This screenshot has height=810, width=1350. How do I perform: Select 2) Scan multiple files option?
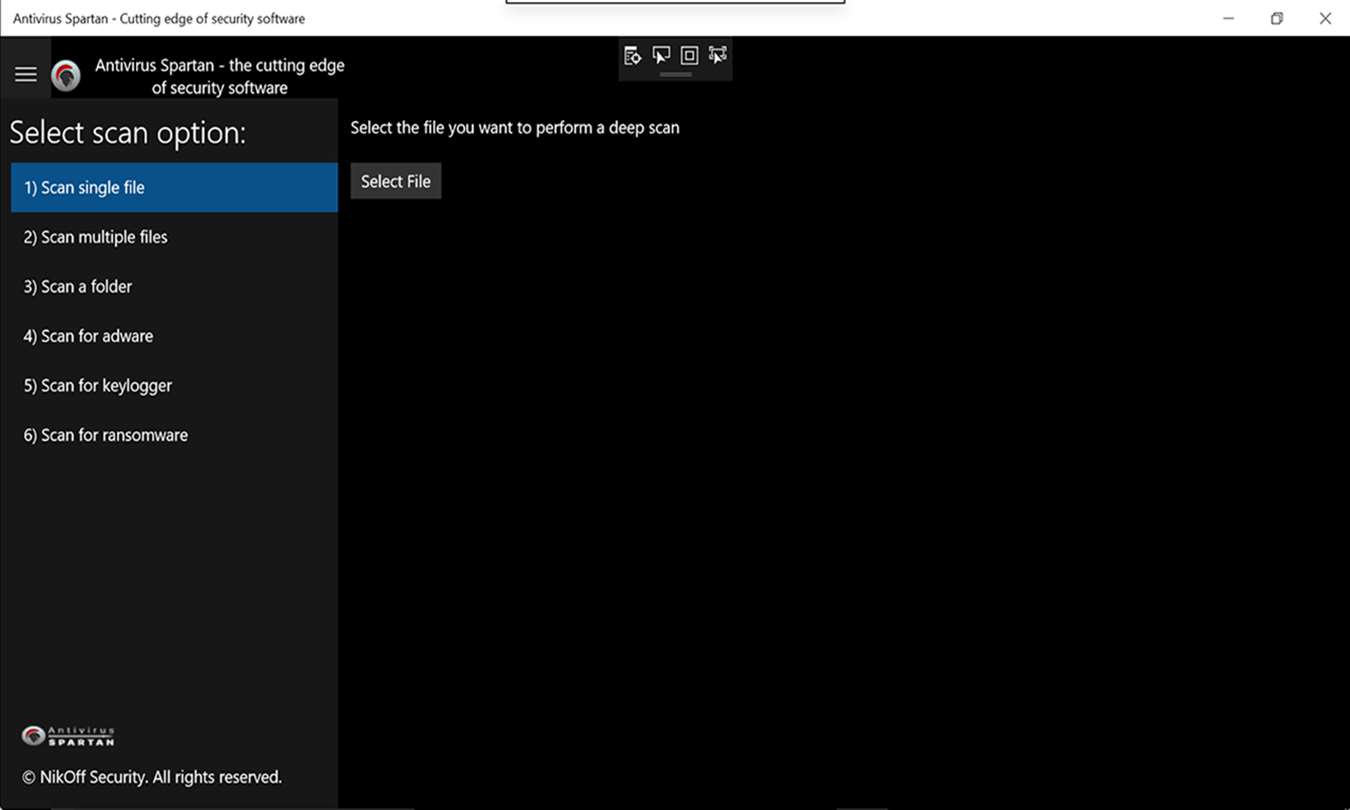coord(174,237)
